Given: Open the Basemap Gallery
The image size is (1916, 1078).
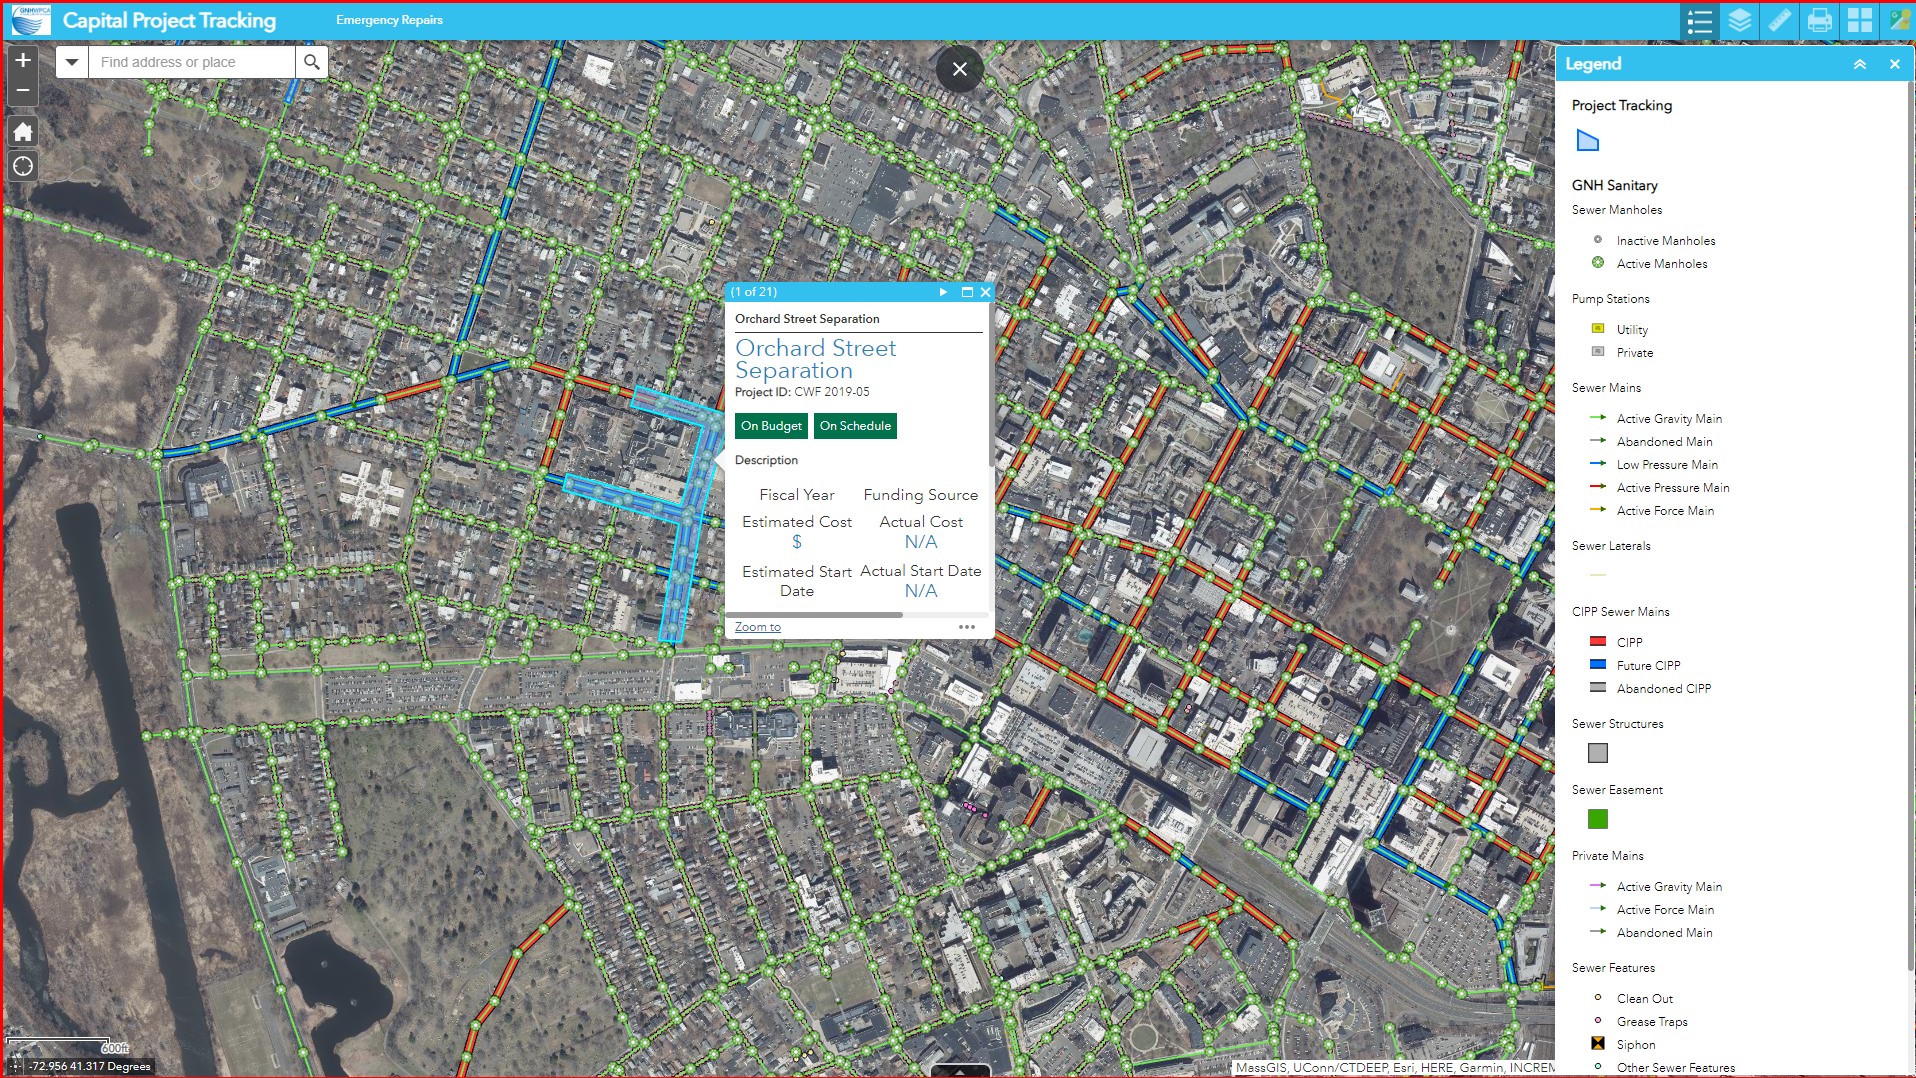Looking at the screenshot, I should point(1859,21).
